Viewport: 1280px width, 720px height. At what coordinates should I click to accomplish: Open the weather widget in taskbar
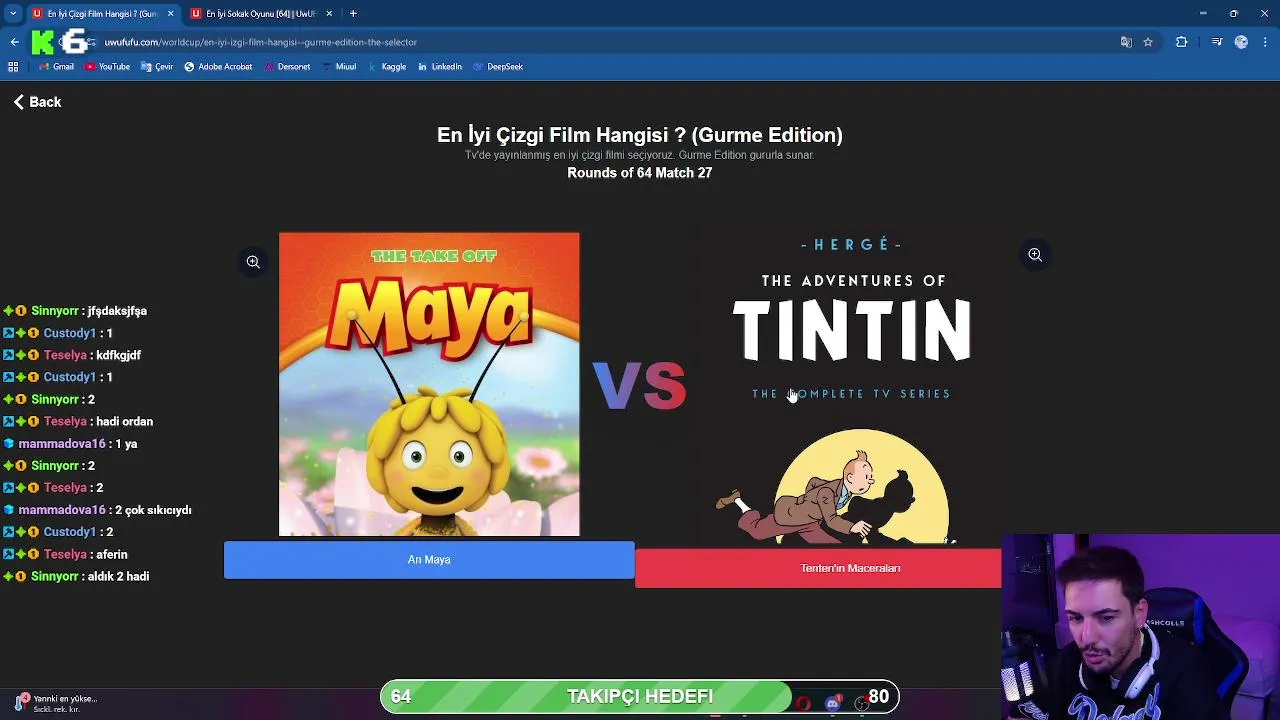[x=55, y=703]
